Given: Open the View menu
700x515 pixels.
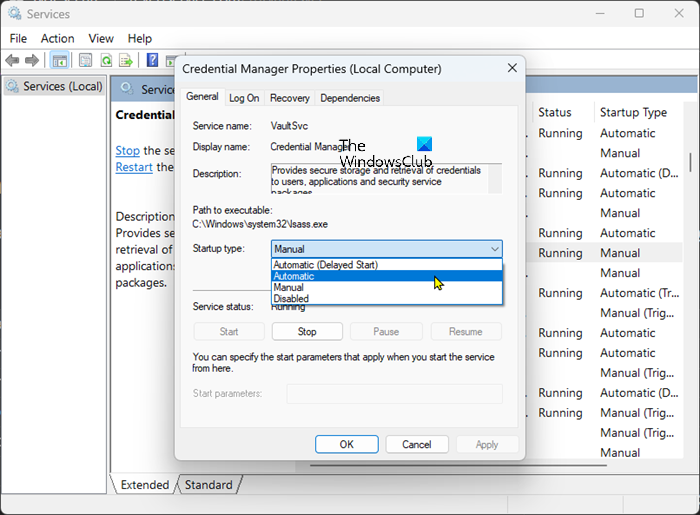Looking at the screenshot, I should pyautogui.click(x=101, y=39).
